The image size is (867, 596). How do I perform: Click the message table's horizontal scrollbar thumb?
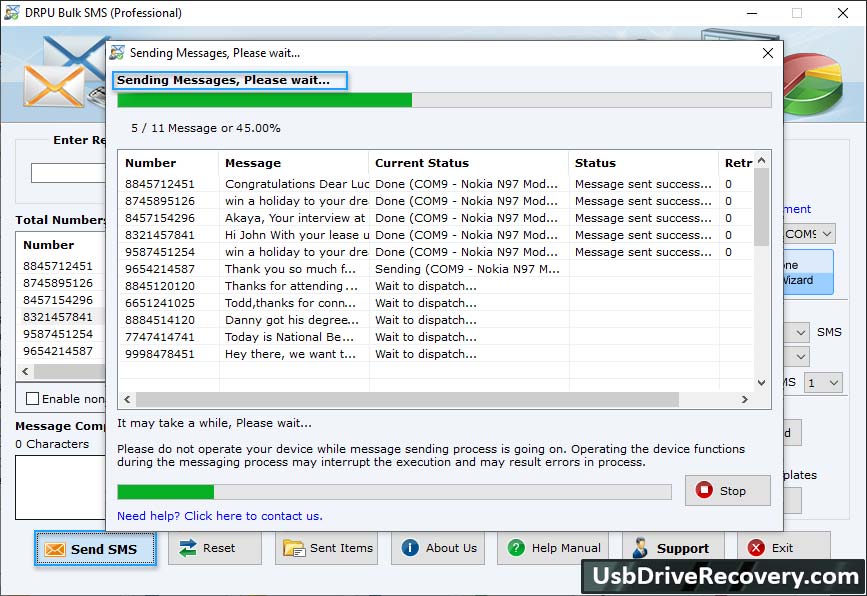click(x=408, y=399)
